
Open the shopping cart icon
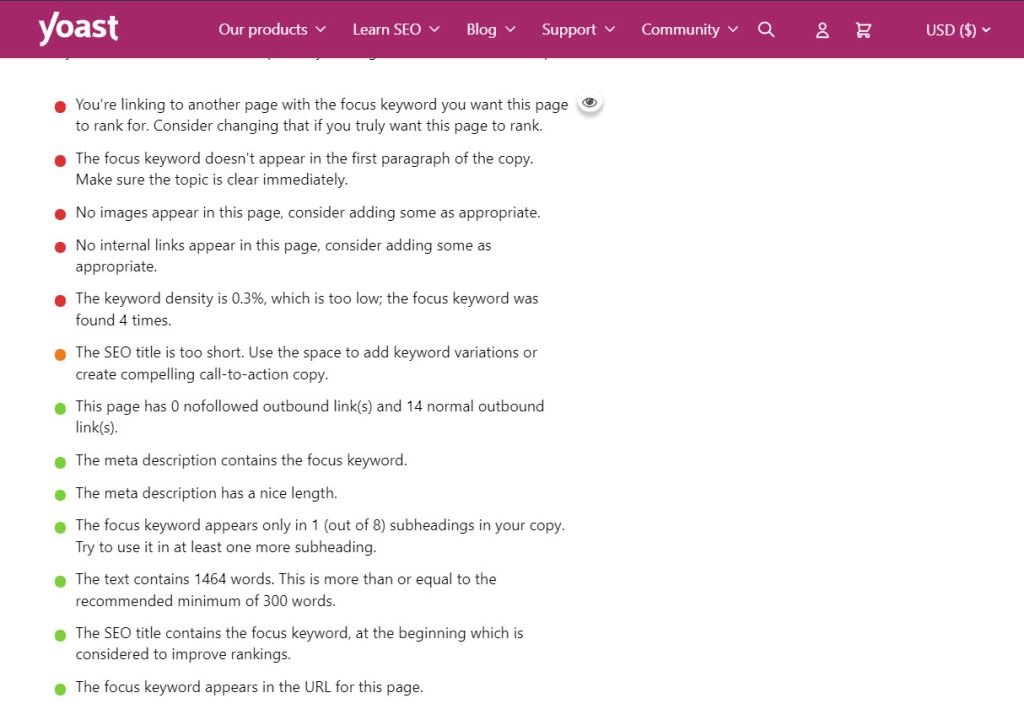(x=863, y=30)
